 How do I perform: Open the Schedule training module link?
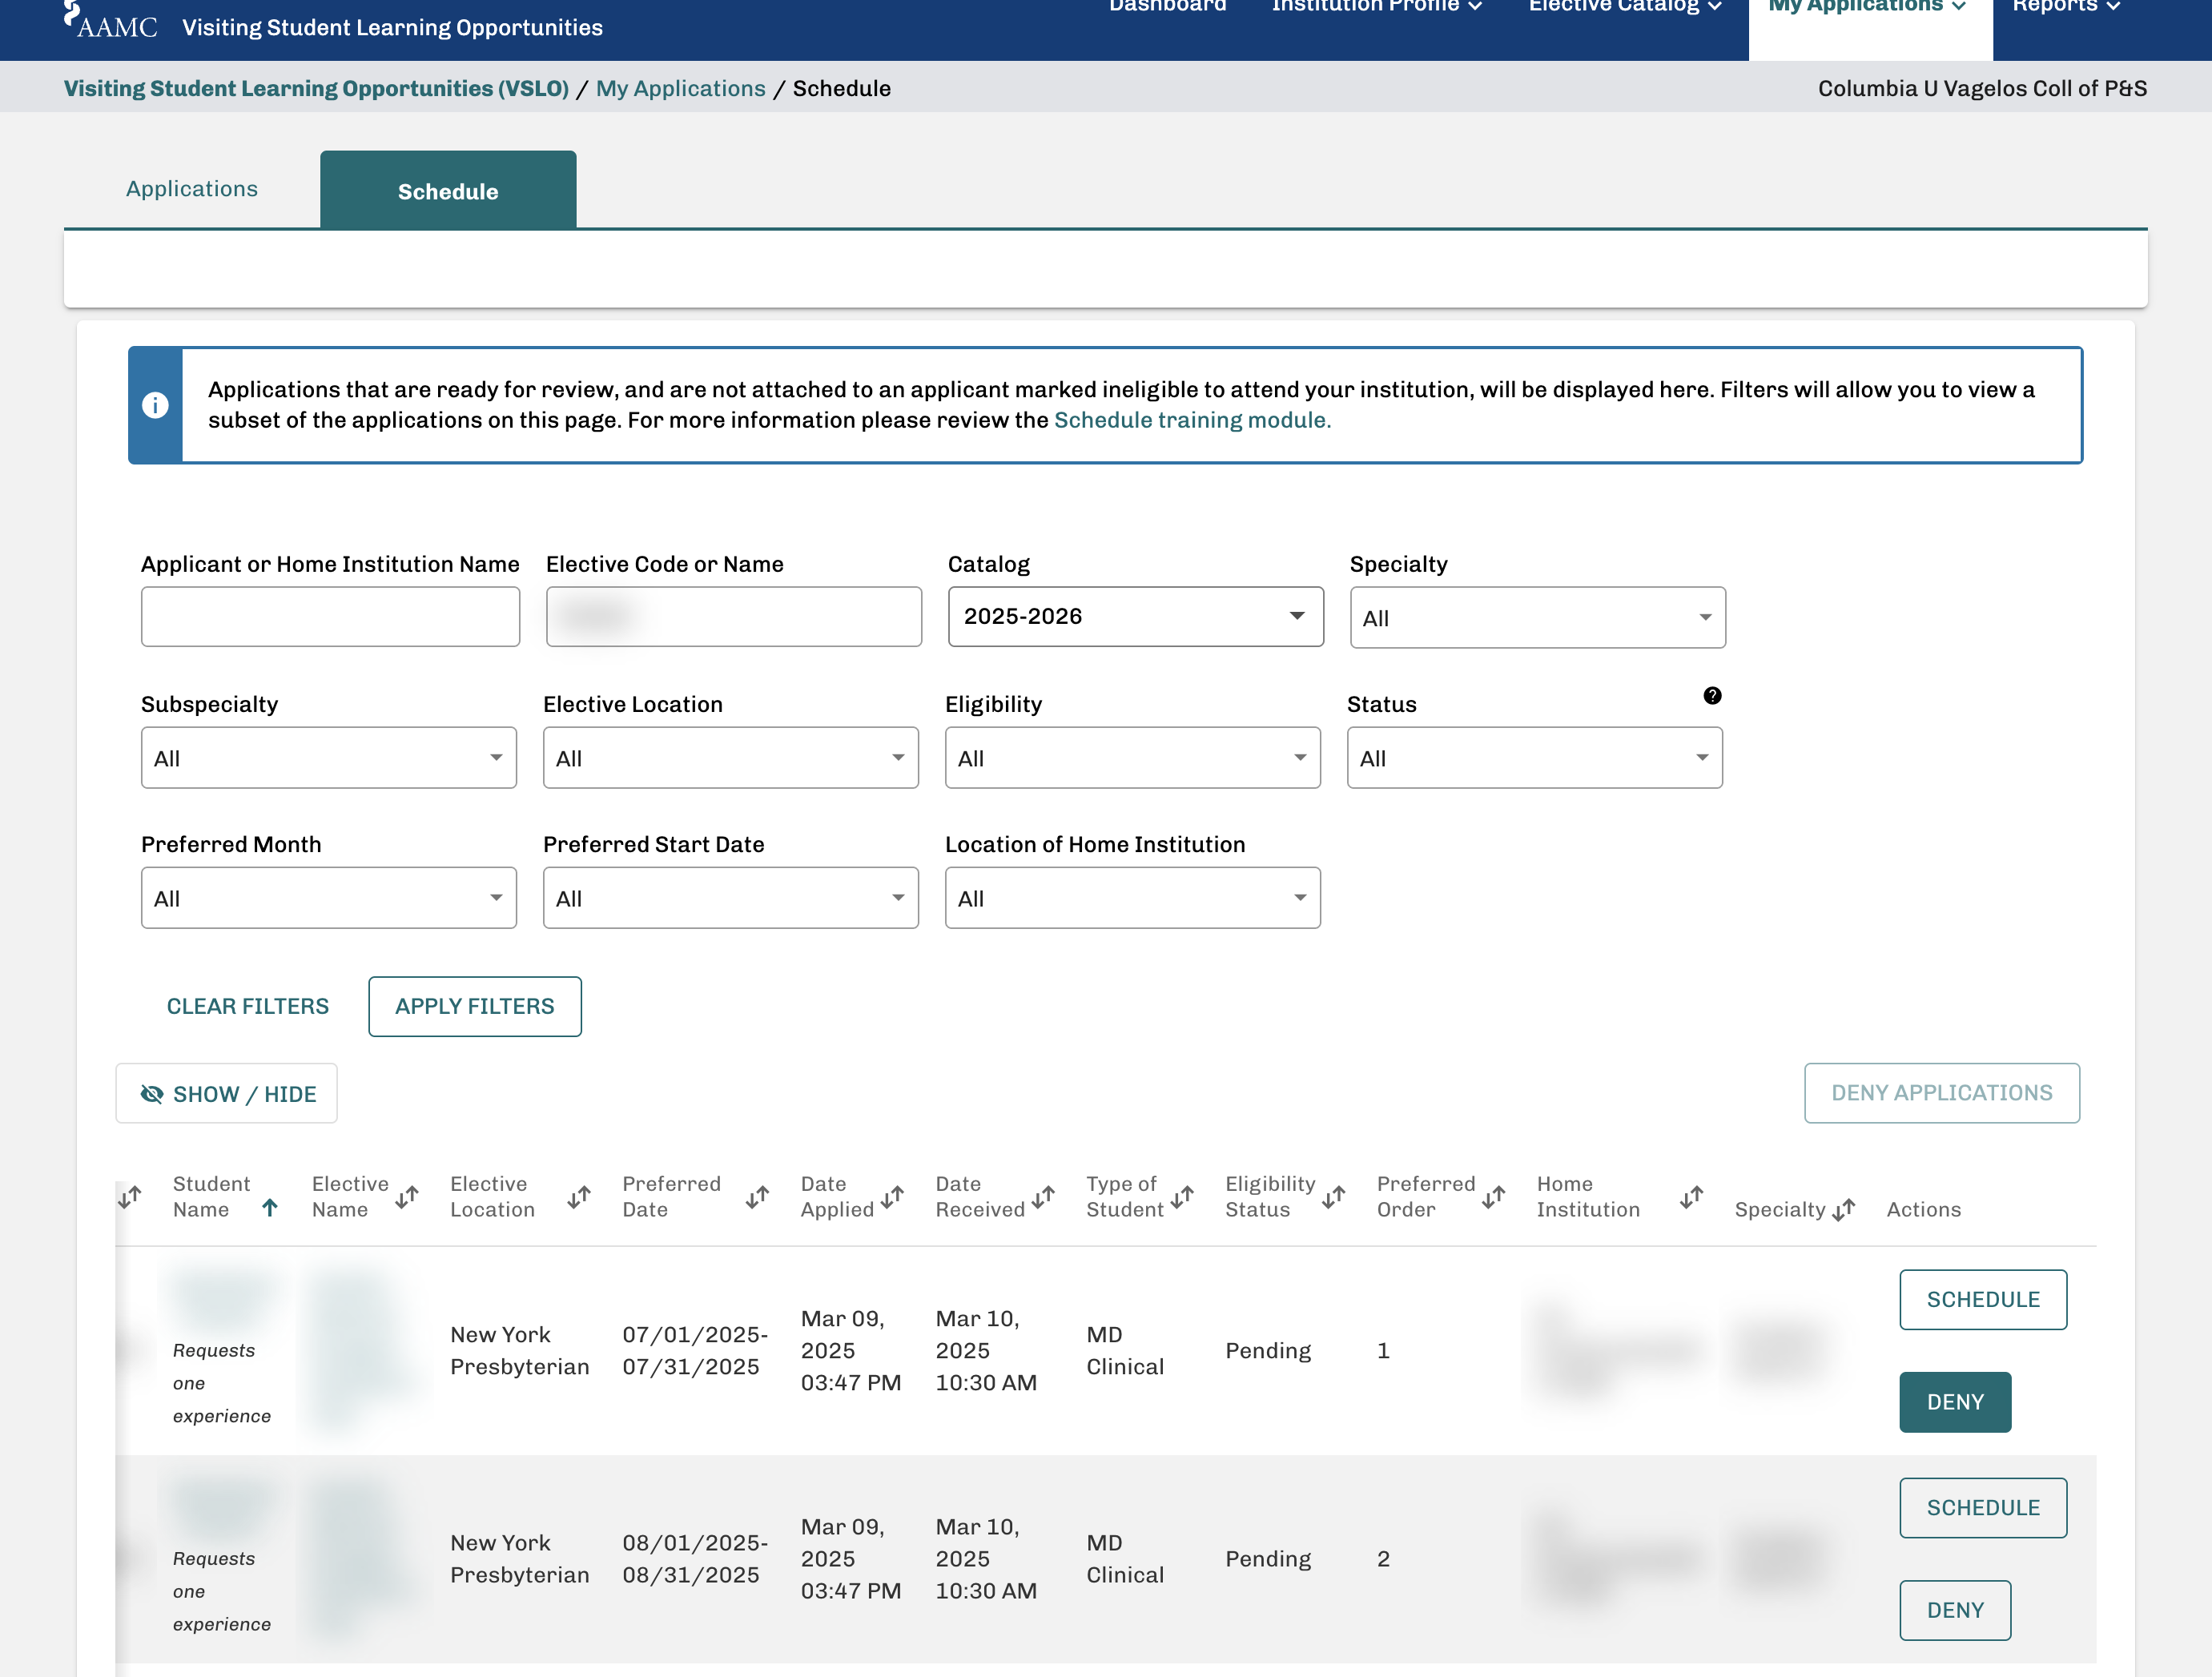tap(1192, 420)
